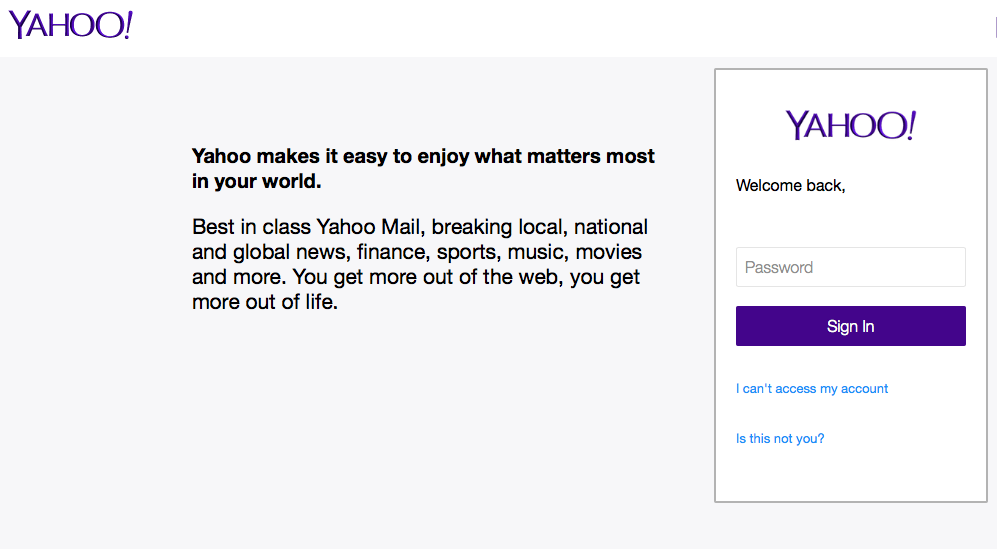Click the "Password" placeholder text
The width and height of the screenshot is (997, 549).
click(x=779, y=268)
